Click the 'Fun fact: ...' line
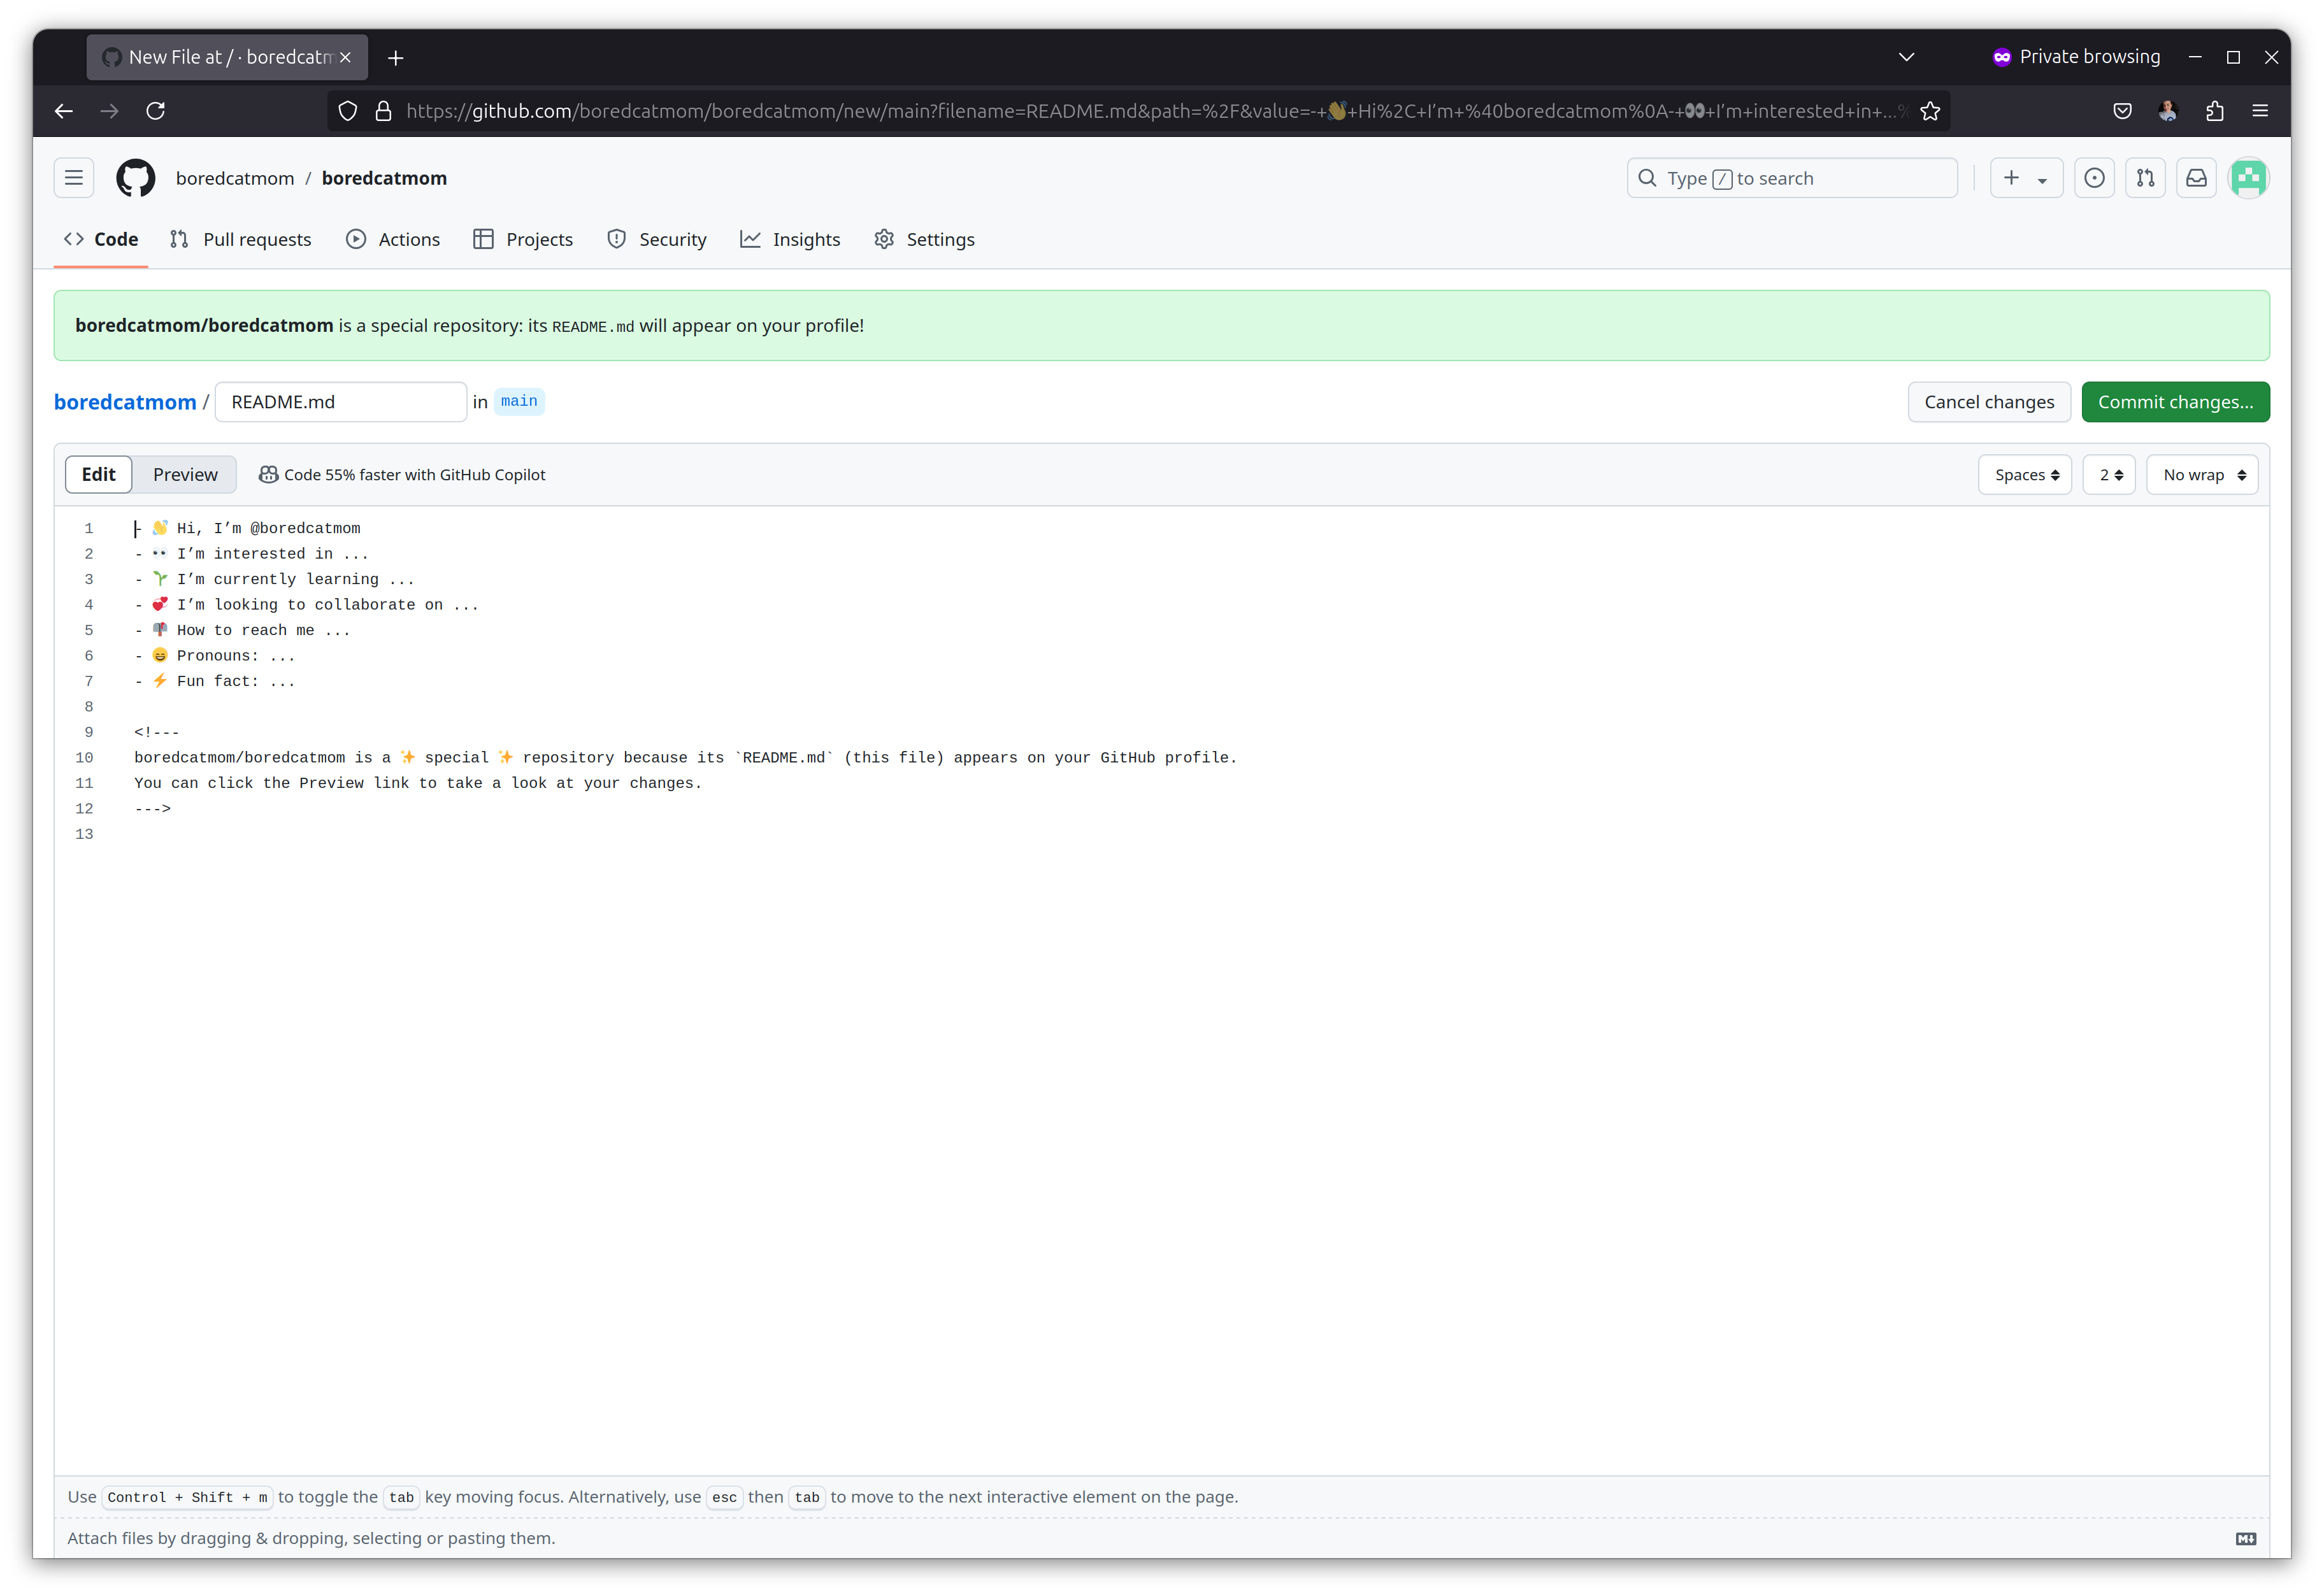 coord(215,681)
